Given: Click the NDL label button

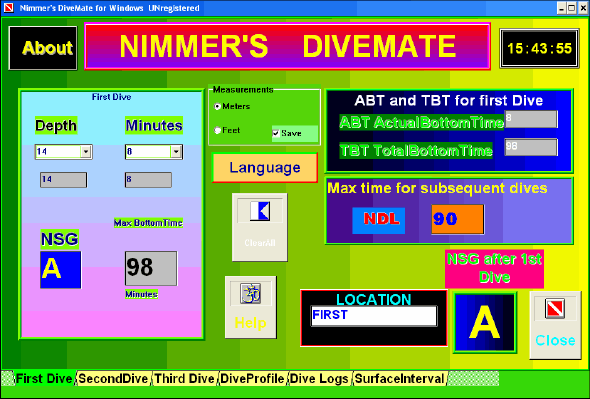Looking at the screenshot, I should pos(379,220).
